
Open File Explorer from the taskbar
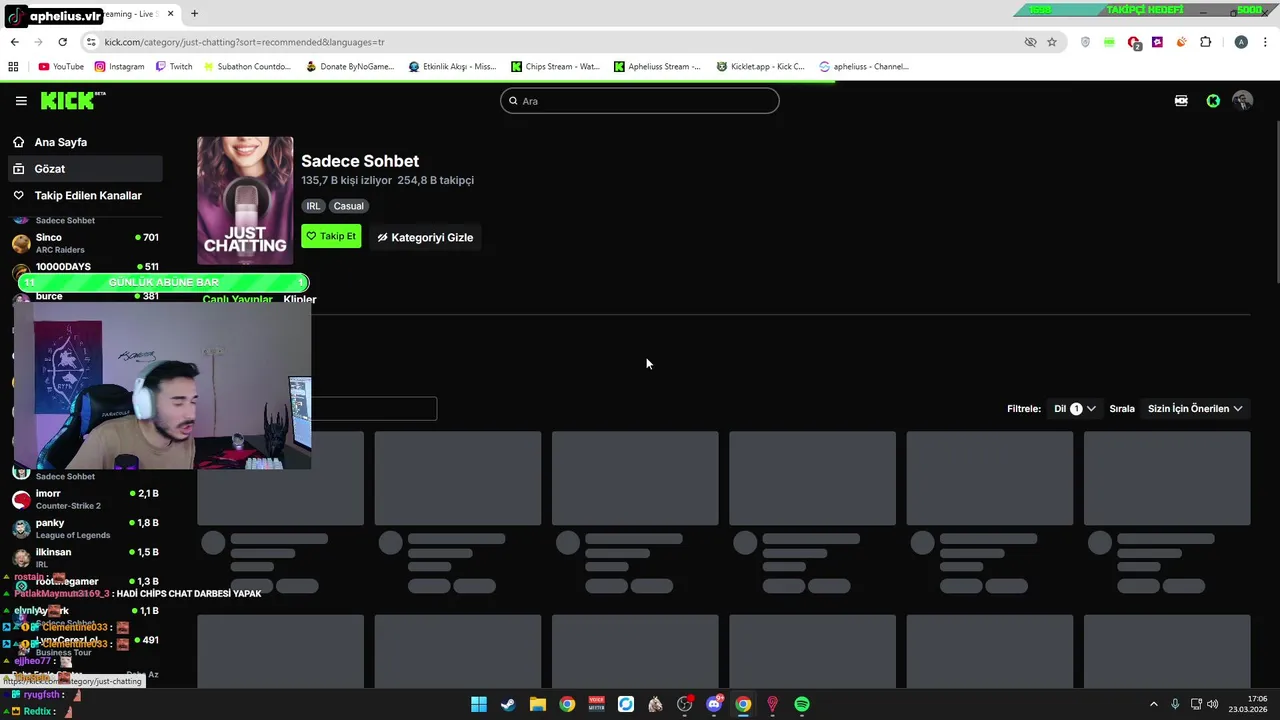(x=538, y=704)
